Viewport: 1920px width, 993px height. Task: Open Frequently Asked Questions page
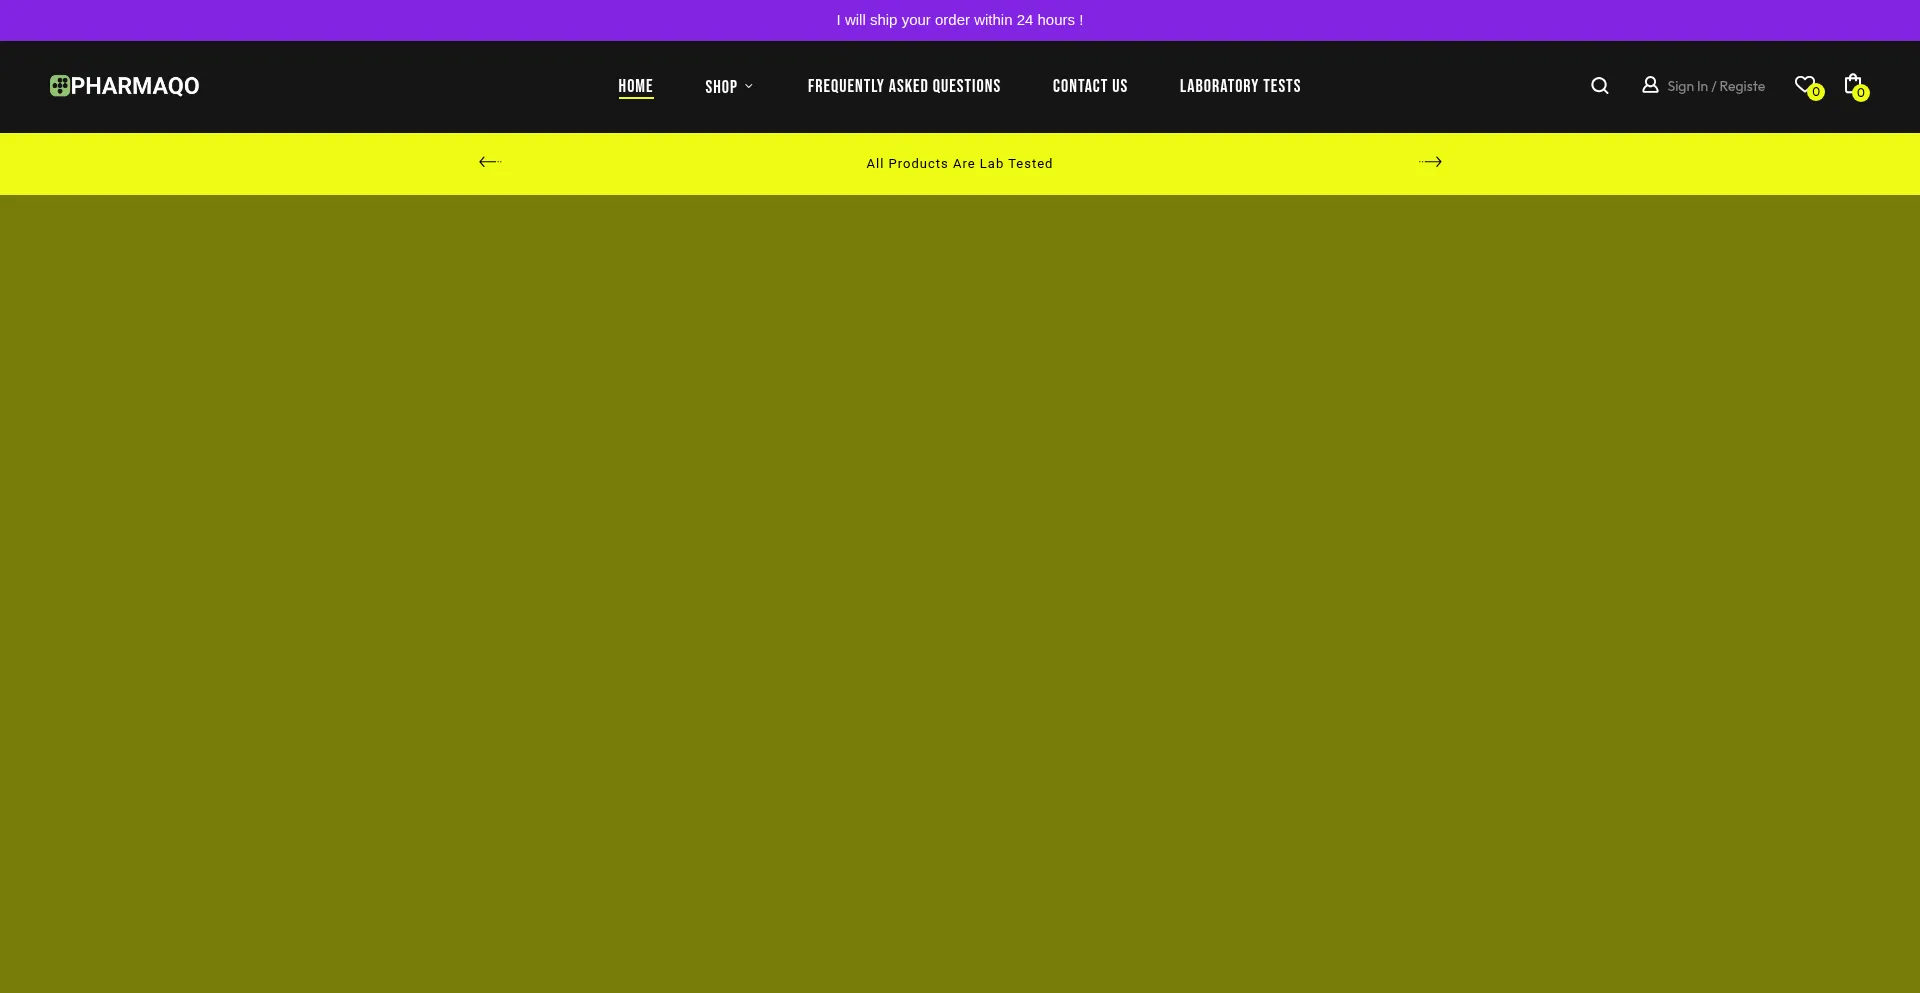[x=904, y=86]
